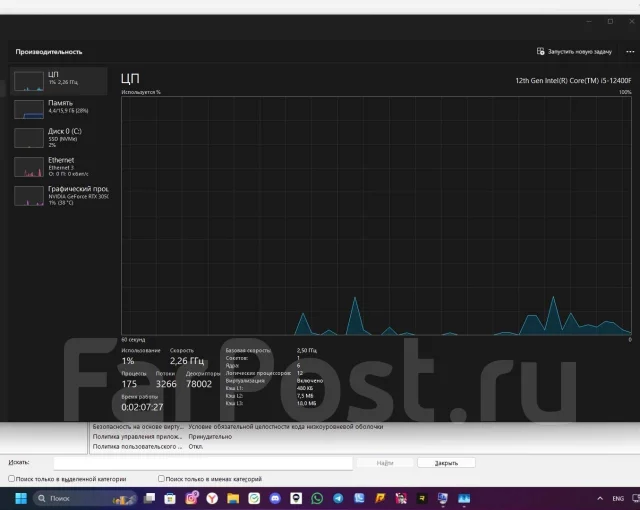Open WhatsApp from taskbar

click(317, 498)
